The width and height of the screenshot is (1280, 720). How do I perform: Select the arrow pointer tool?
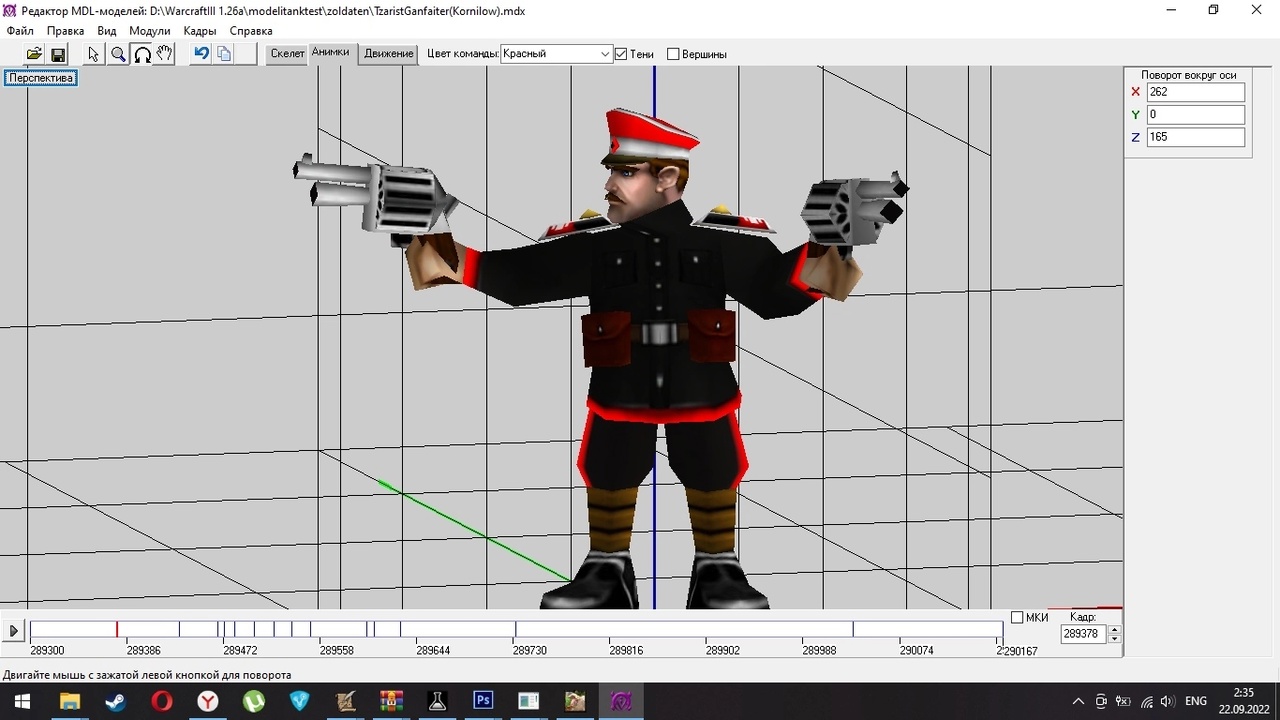pos(94,54)
